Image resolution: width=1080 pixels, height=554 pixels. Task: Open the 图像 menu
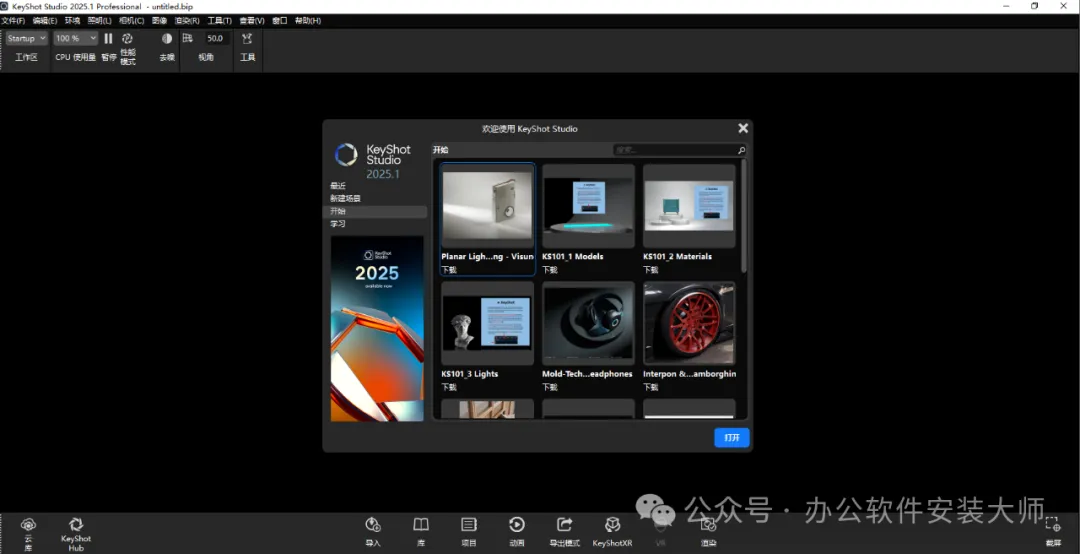pyautogui.click(x=159, y=21)
